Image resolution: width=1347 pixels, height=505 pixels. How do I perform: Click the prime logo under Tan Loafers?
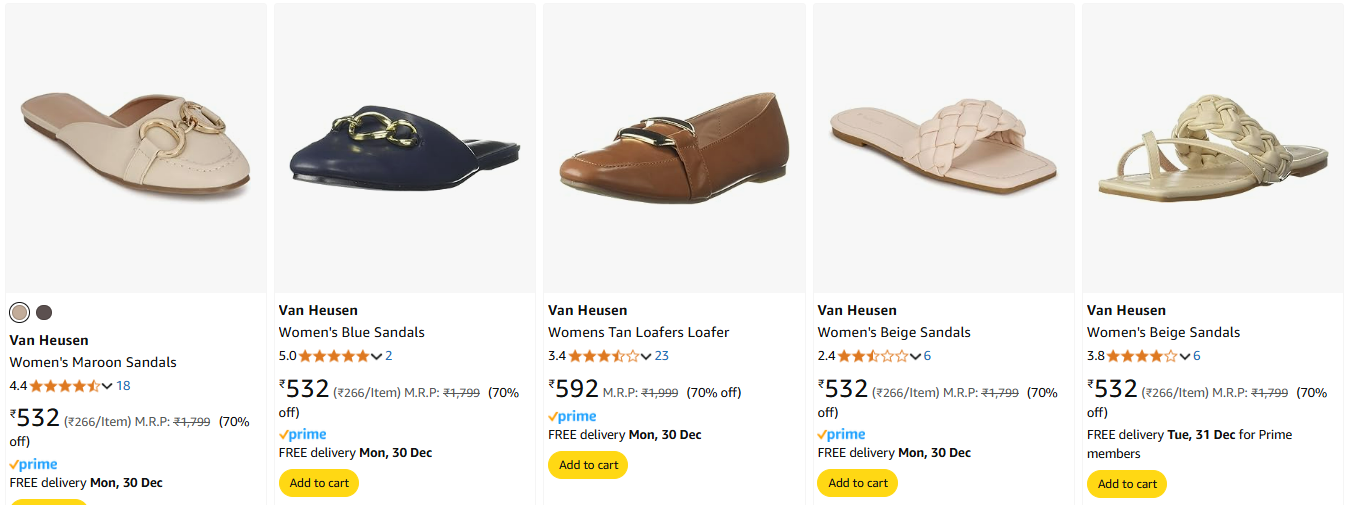coord(572,416)
